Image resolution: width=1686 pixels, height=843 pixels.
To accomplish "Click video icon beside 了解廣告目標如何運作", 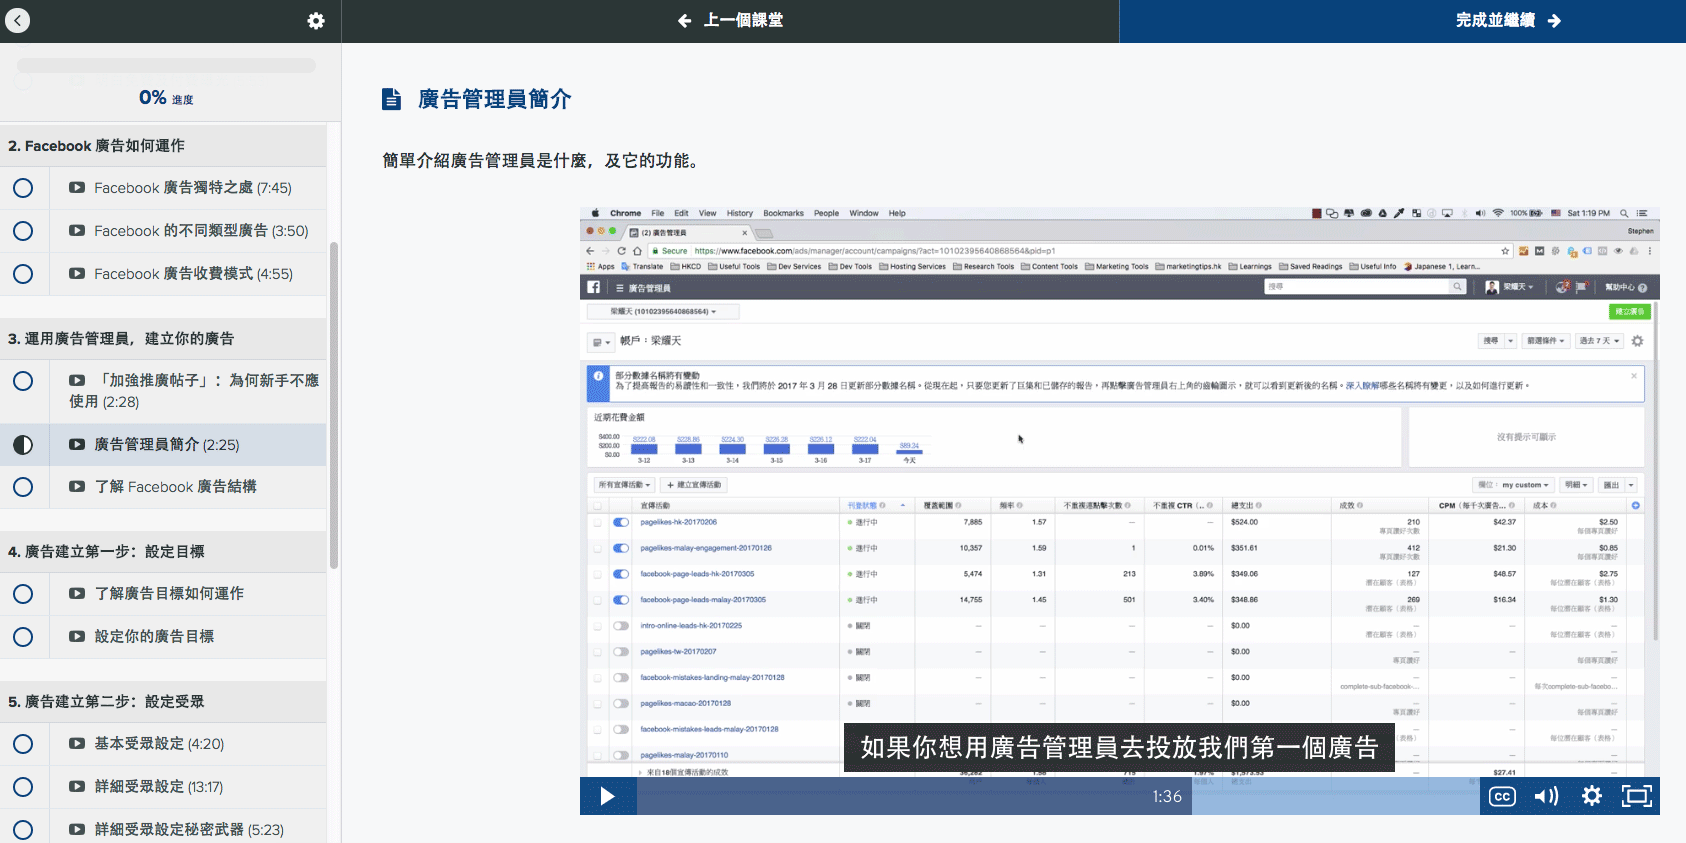I will click(77, 593).
